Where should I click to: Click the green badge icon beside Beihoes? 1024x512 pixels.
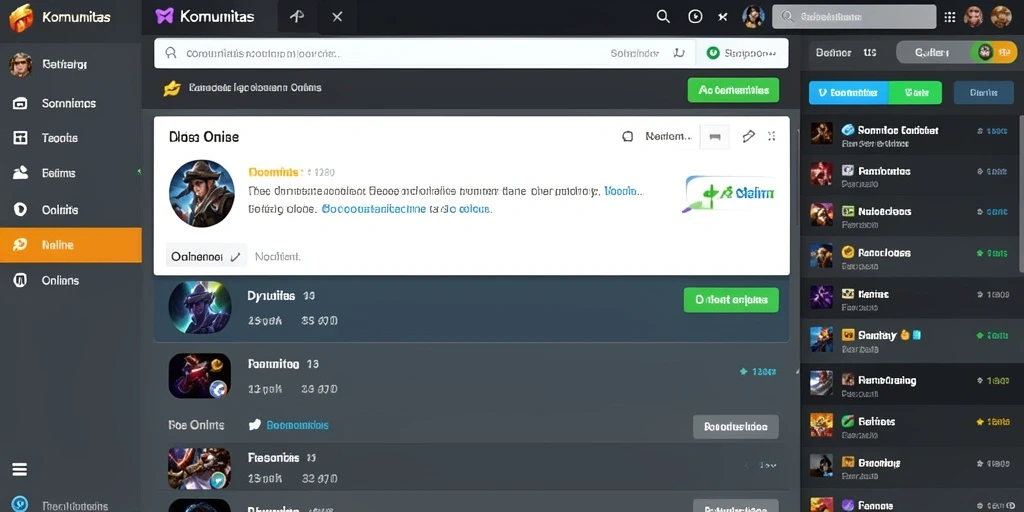848,421
